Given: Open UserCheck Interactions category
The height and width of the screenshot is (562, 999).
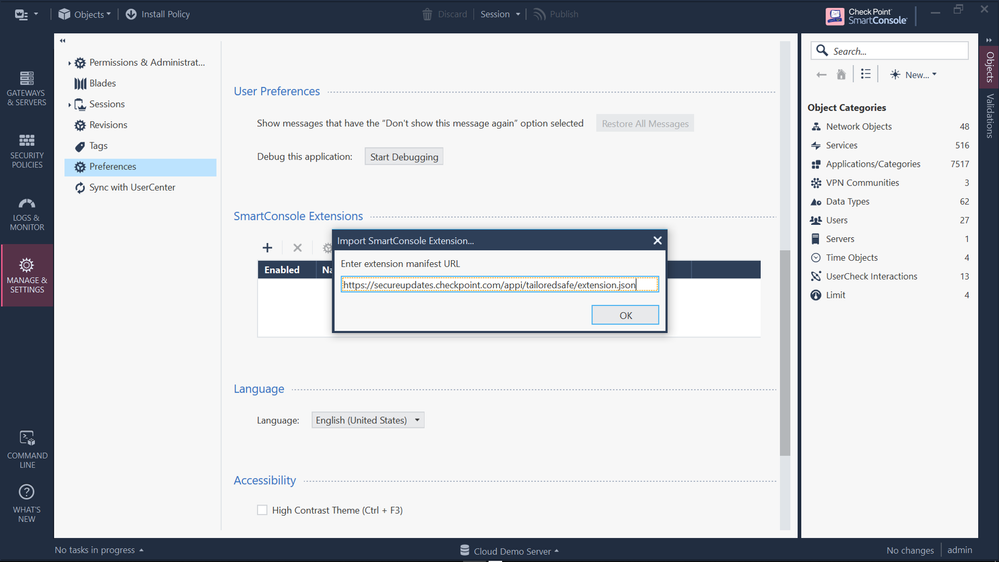Looking at the screenshot, I should coord(889,277).
